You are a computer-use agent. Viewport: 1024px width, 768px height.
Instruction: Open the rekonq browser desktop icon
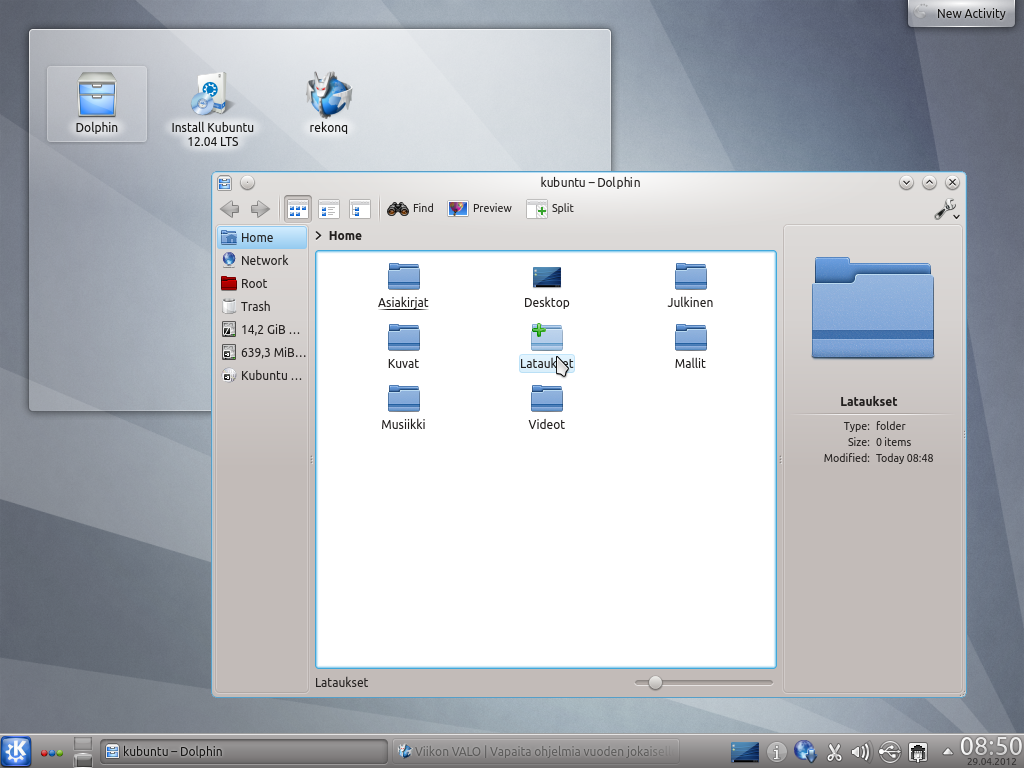click(x=328, y=103)
